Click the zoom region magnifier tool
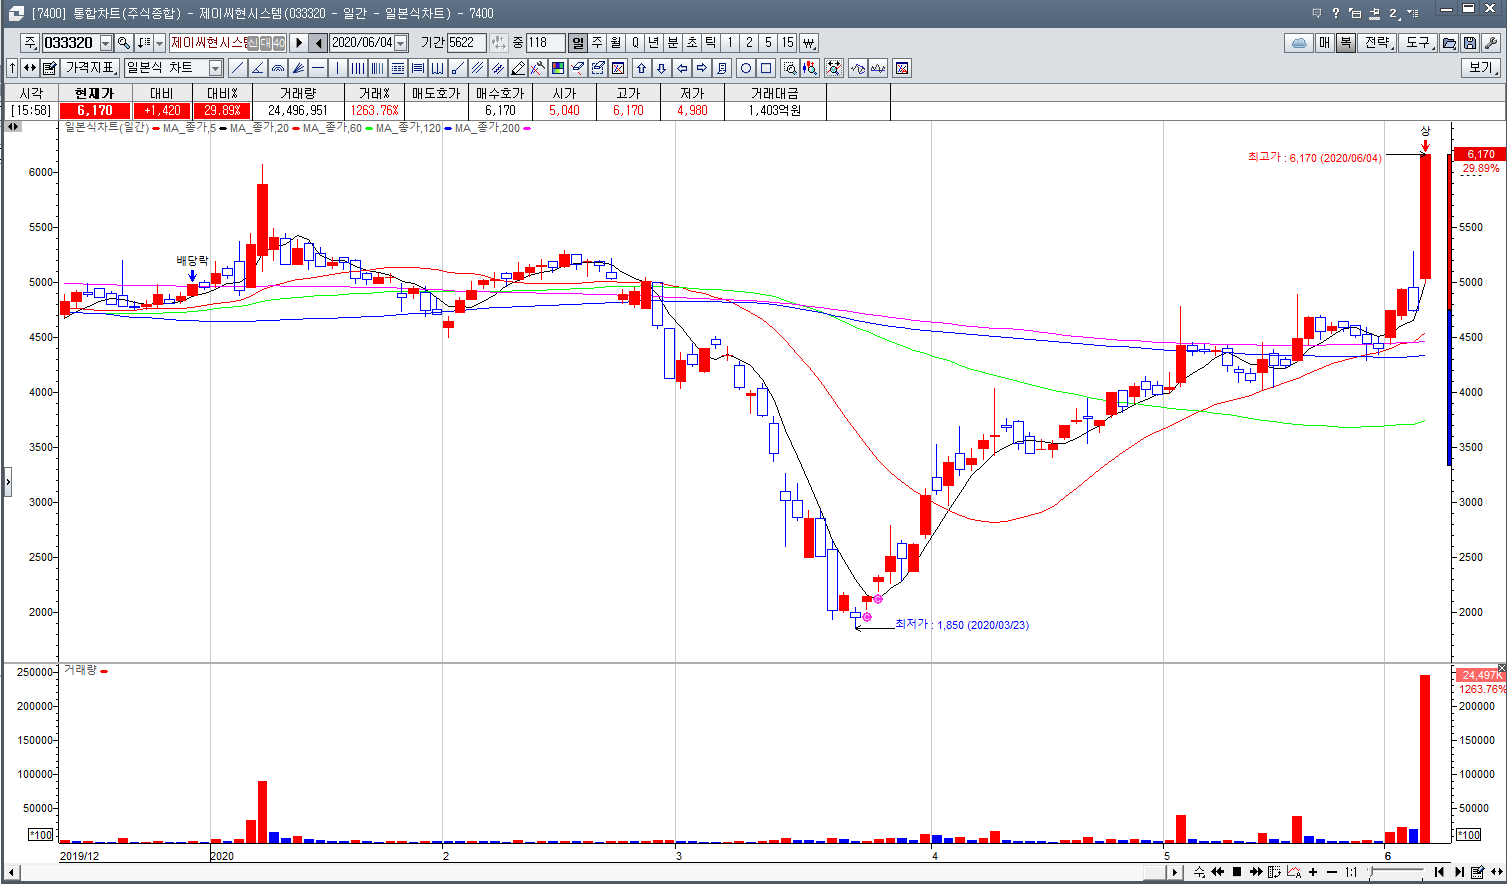Screen dimensions: 1507x884 (x=789, y=68)
